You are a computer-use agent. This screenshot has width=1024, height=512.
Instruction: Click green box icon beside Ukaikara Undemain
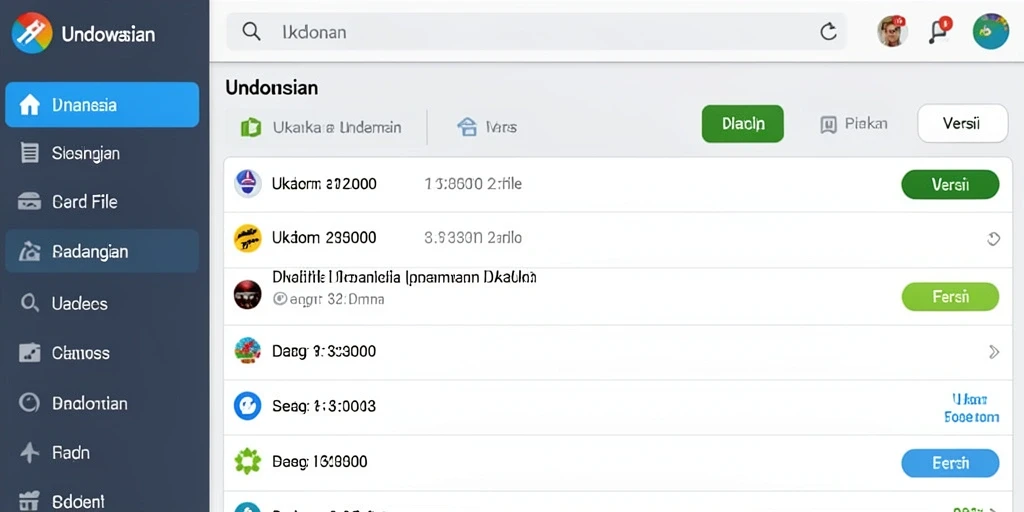[x=251, y=127]
